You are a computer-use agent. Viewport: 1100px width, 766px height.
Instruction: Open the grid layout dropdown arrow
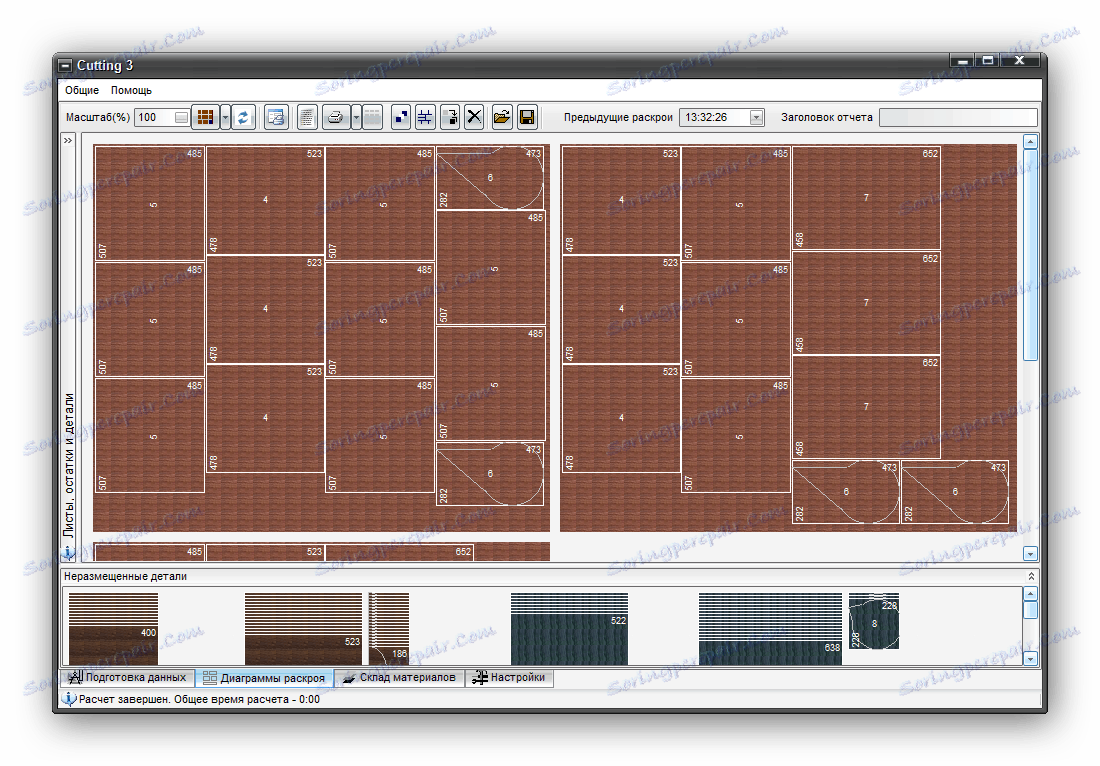click(x=225, y=117)
